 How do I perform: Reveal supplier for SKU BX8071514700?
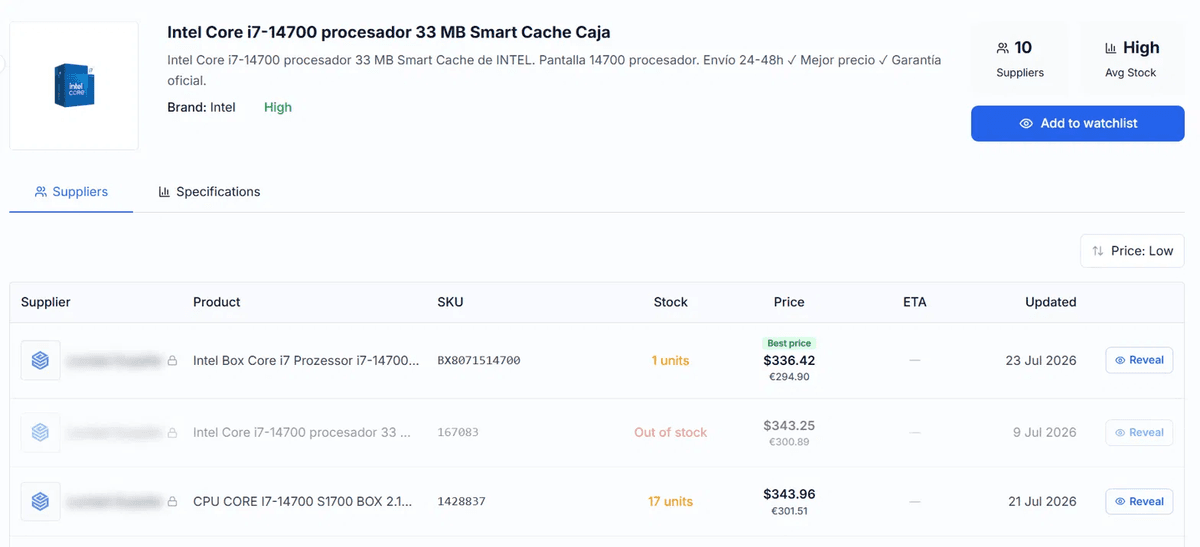(1139, 360)
